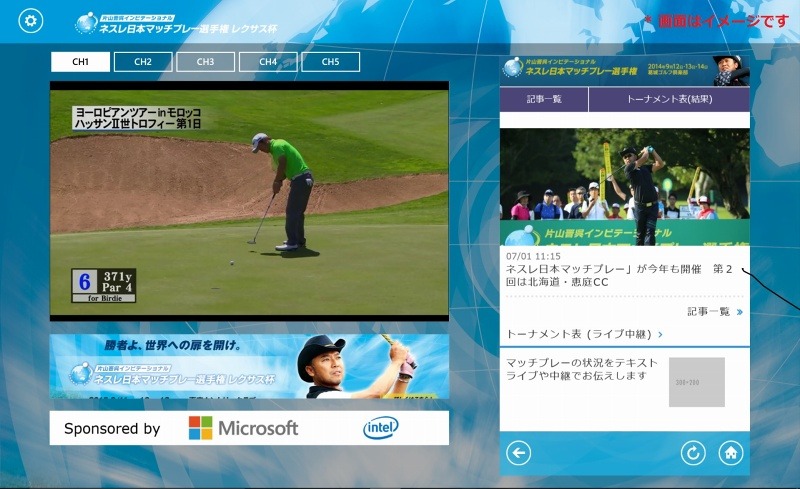Follow the 記事一覧 » link below the article
Image resolution: width=800 pixels, height=489 pixels.
(714, 311)
